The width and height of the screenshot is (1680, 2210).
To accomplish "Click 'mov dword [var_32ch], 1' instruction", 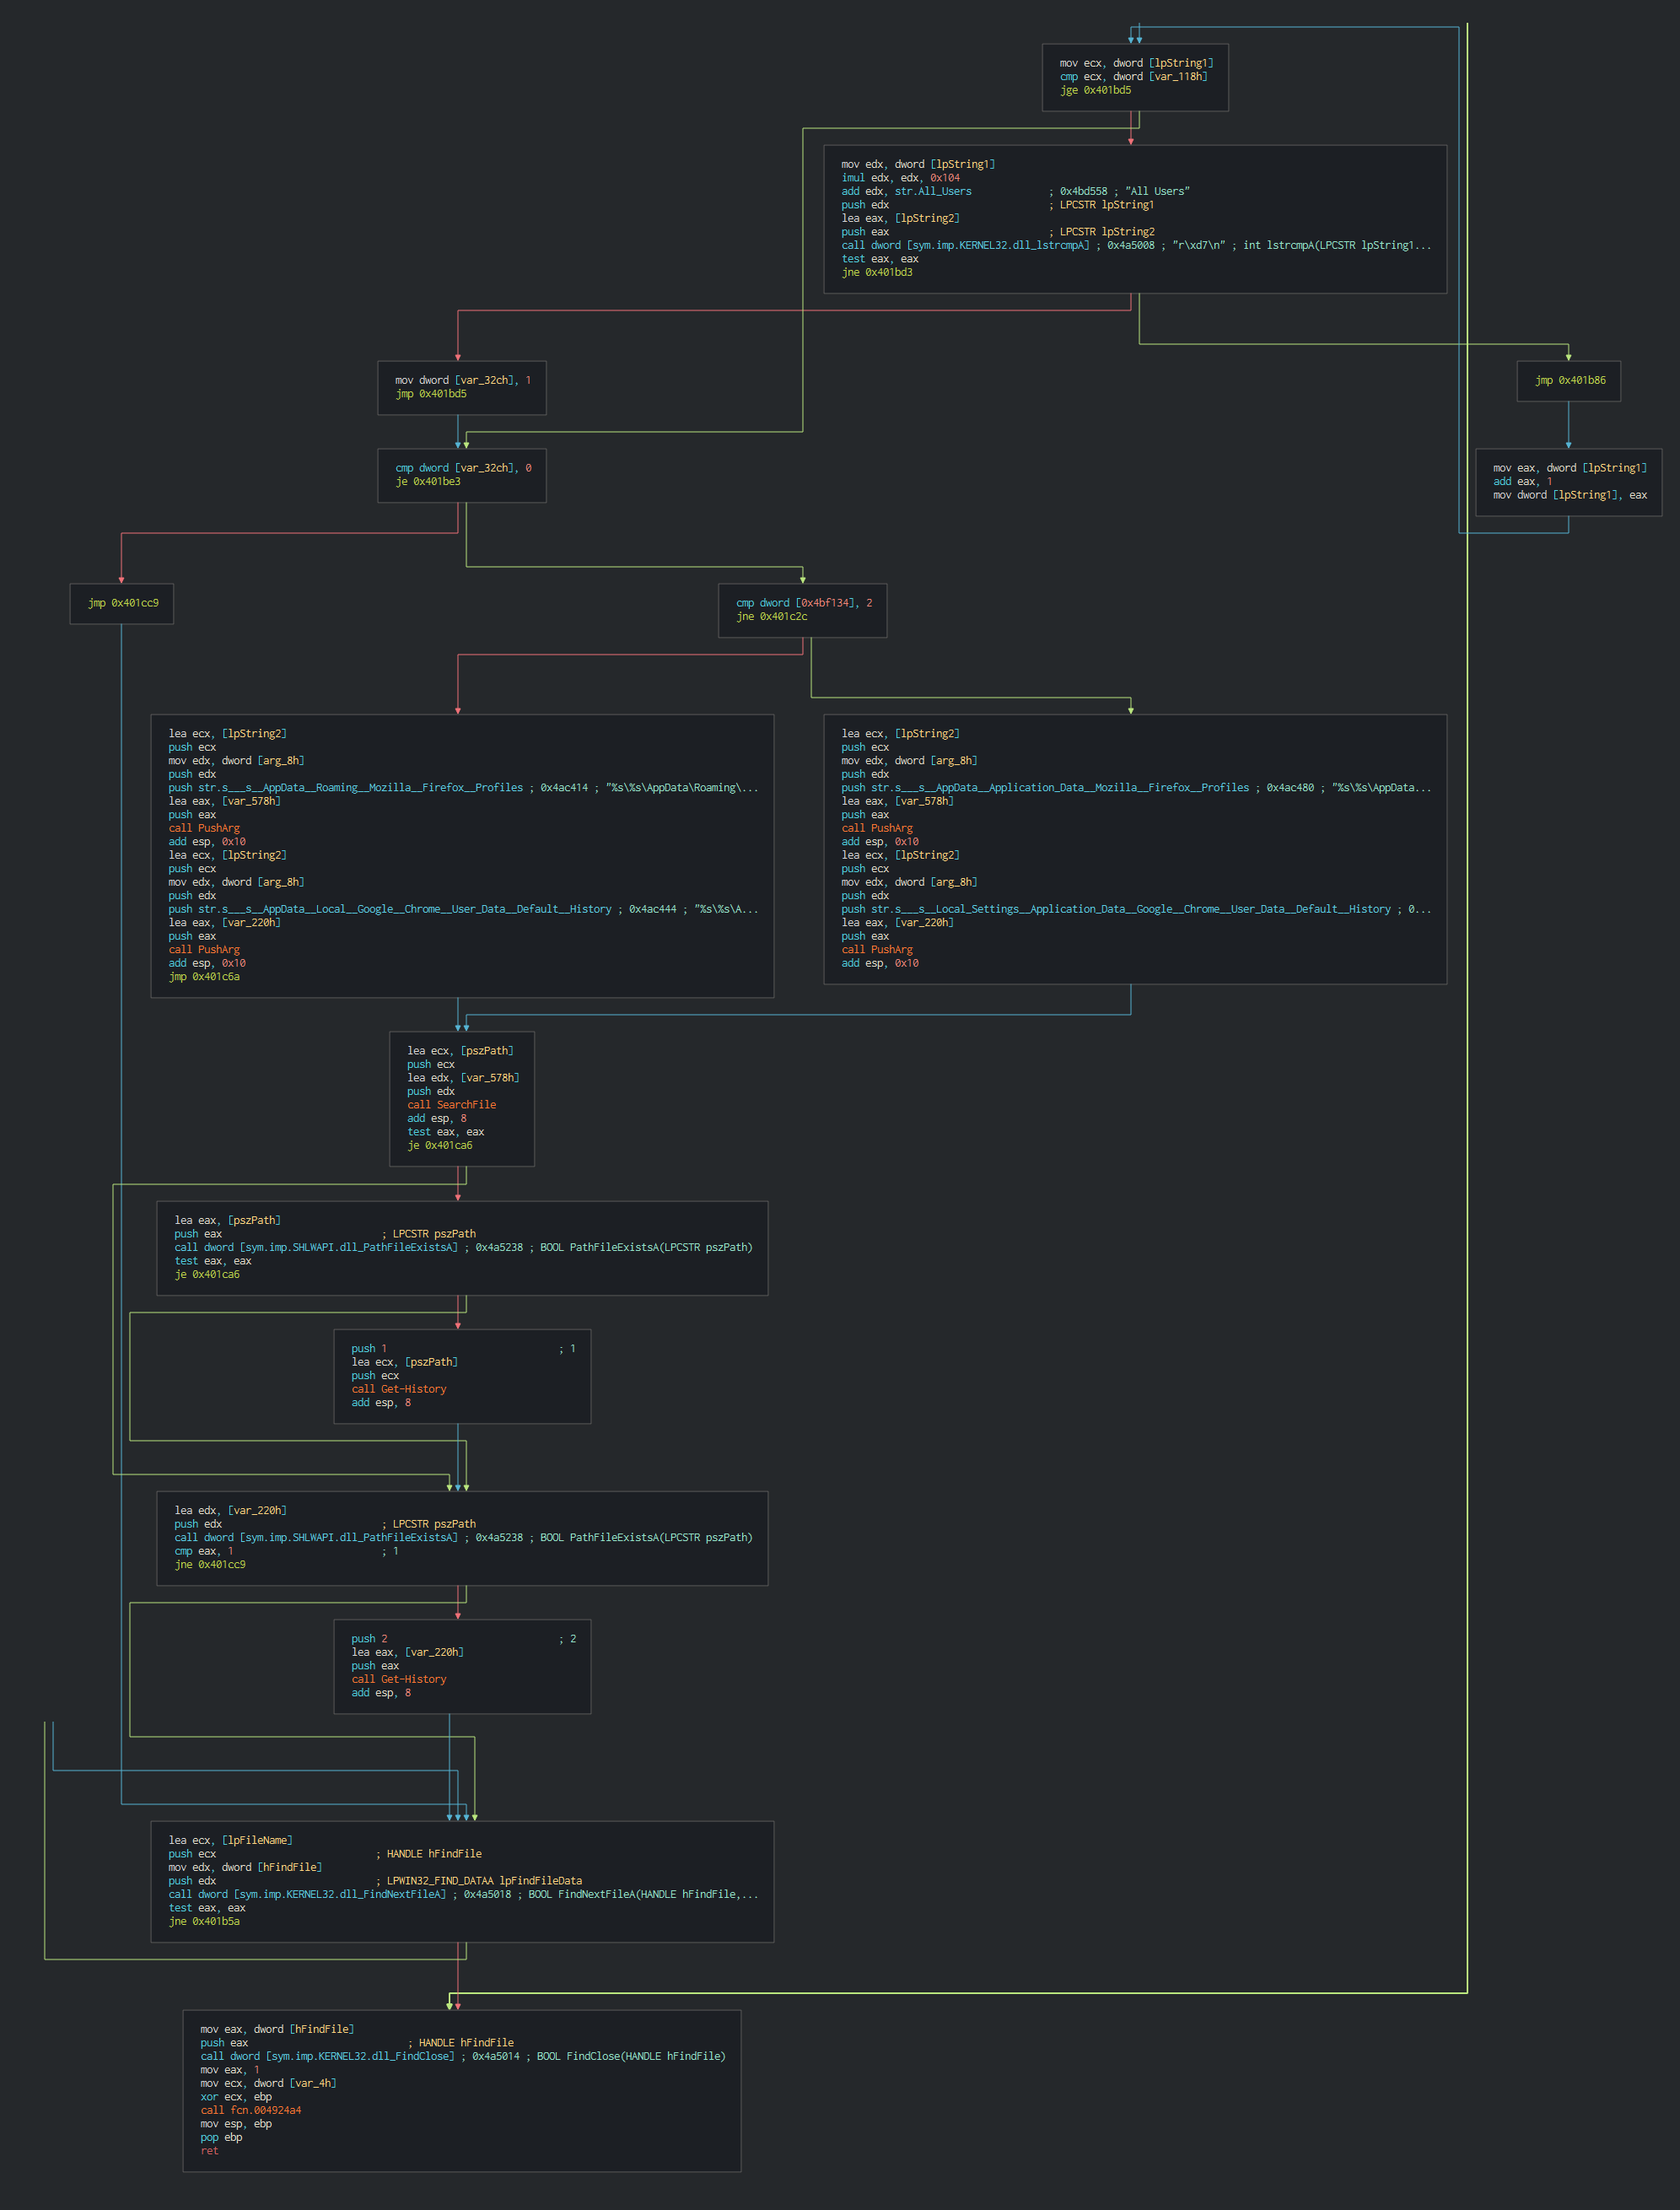I will [x=462, y=380].
